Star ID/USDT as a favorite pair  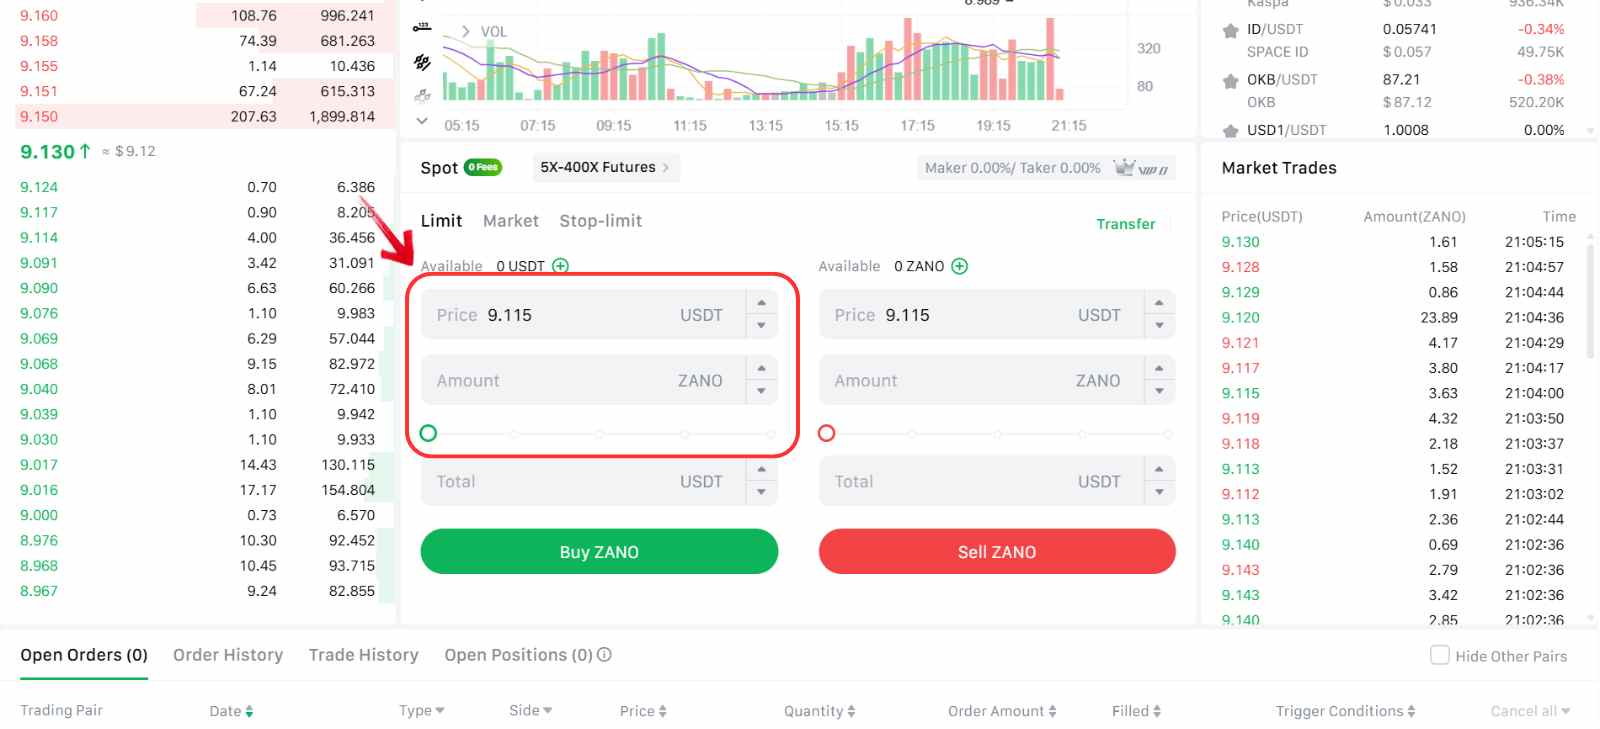click(1231, 30)
